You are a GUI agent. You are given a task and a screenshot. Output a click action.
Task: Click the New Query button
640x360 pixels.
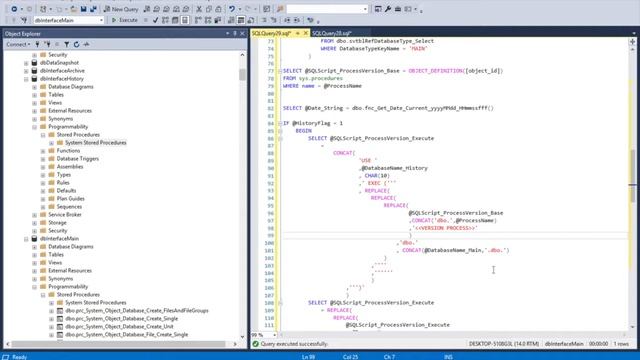tap(121, 9)
